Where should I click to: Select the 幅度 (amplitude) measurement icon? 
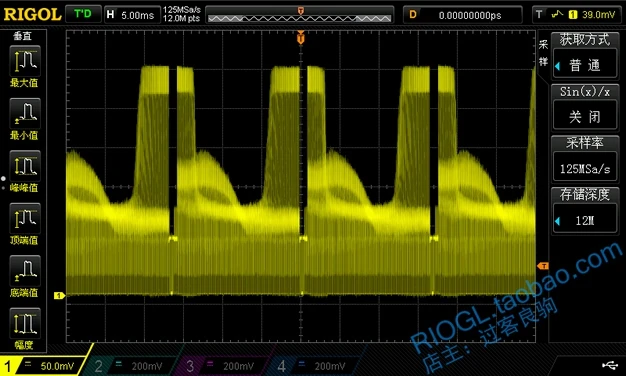pyautogui.click(x=25, y=324)
